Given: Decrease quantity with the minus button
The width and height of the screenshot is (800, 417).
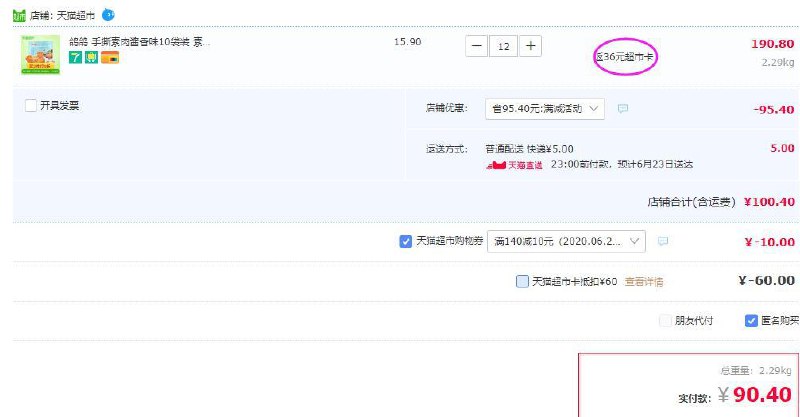Looking at the screenshot, I should (x=477, y=46).
